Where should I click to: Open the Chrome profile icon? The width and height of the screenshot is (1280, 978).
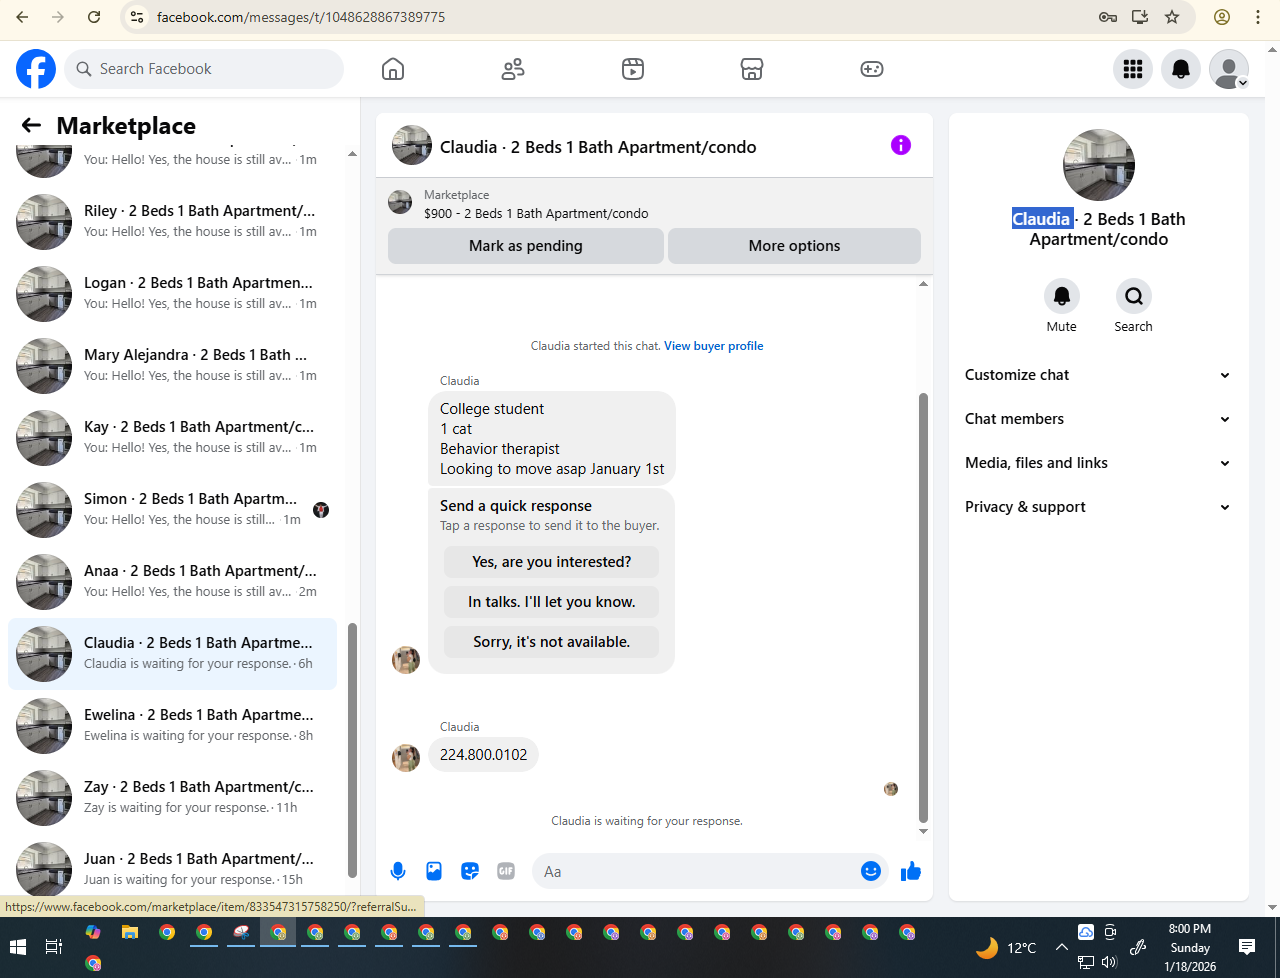(1222, 17)
